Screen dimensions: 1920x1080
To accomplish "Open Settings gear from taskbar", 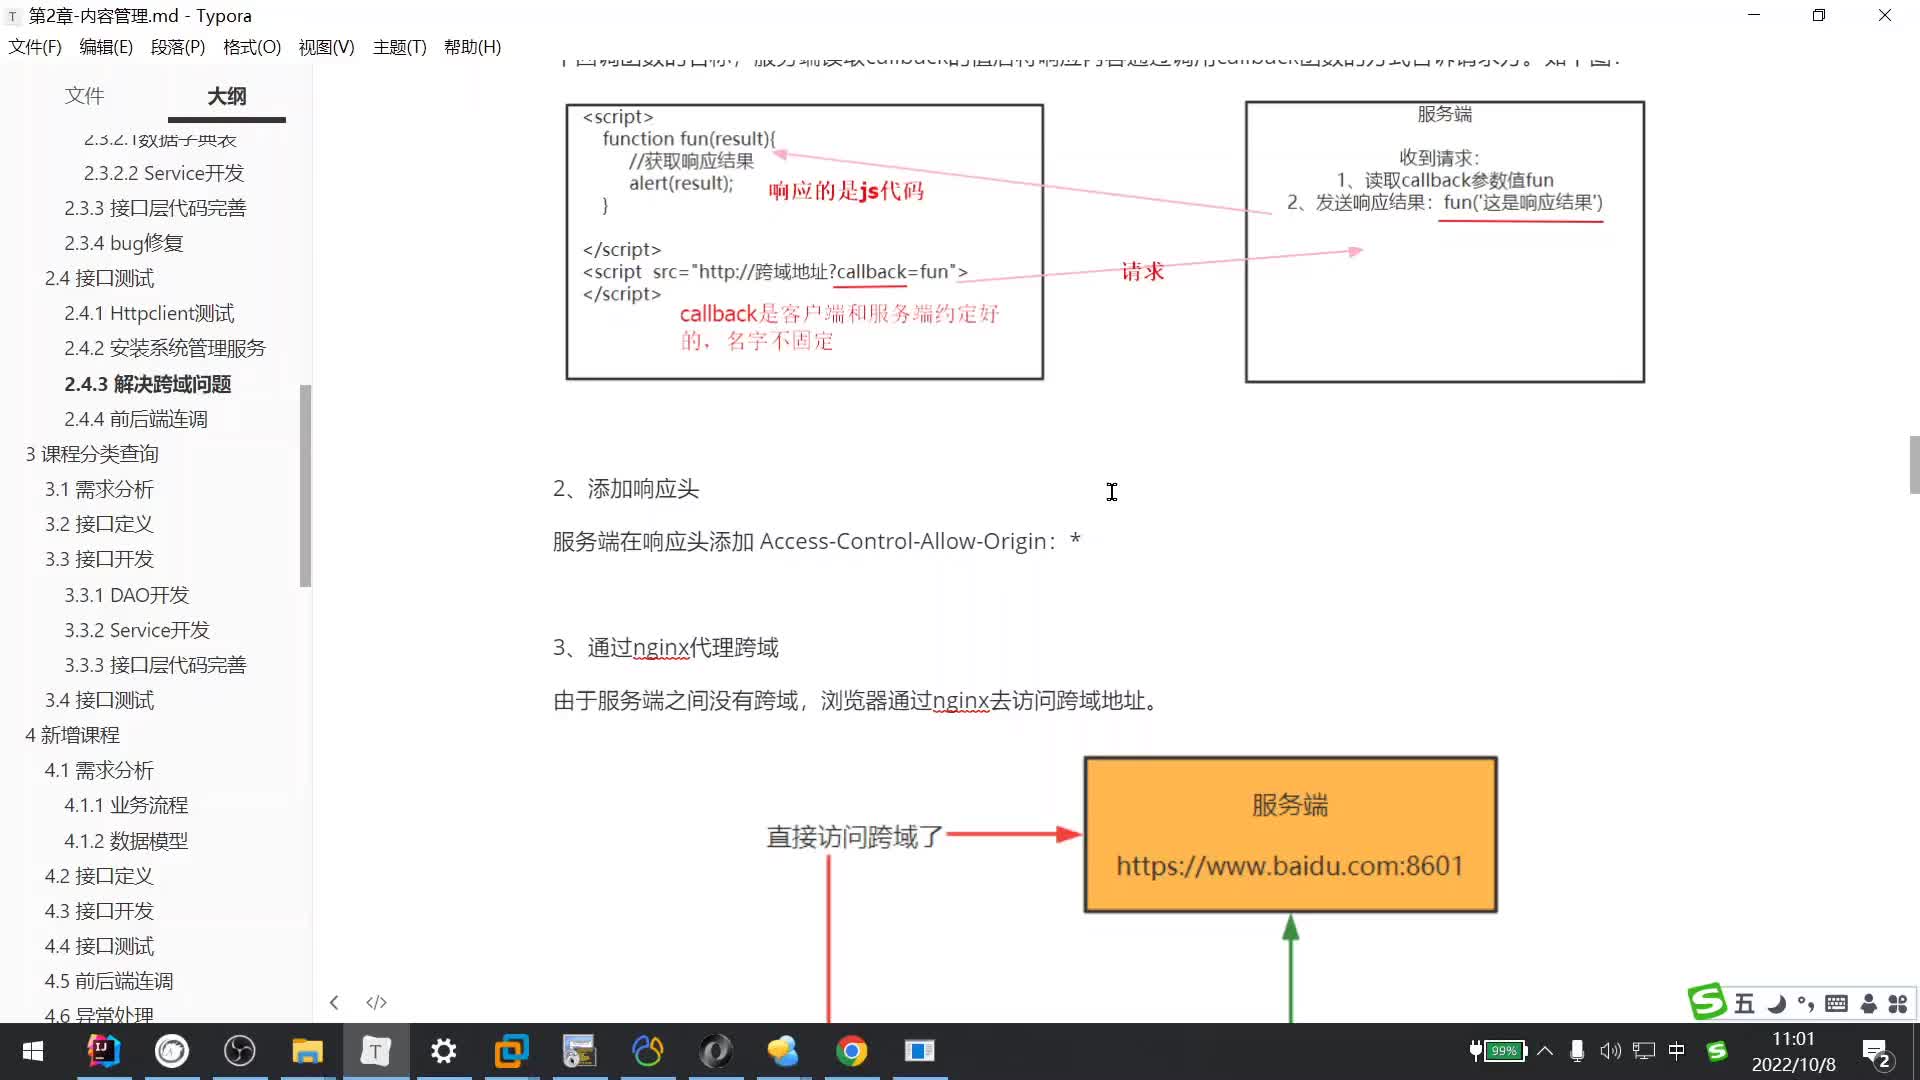I will pyautogui.click(x=443, y=1051).
